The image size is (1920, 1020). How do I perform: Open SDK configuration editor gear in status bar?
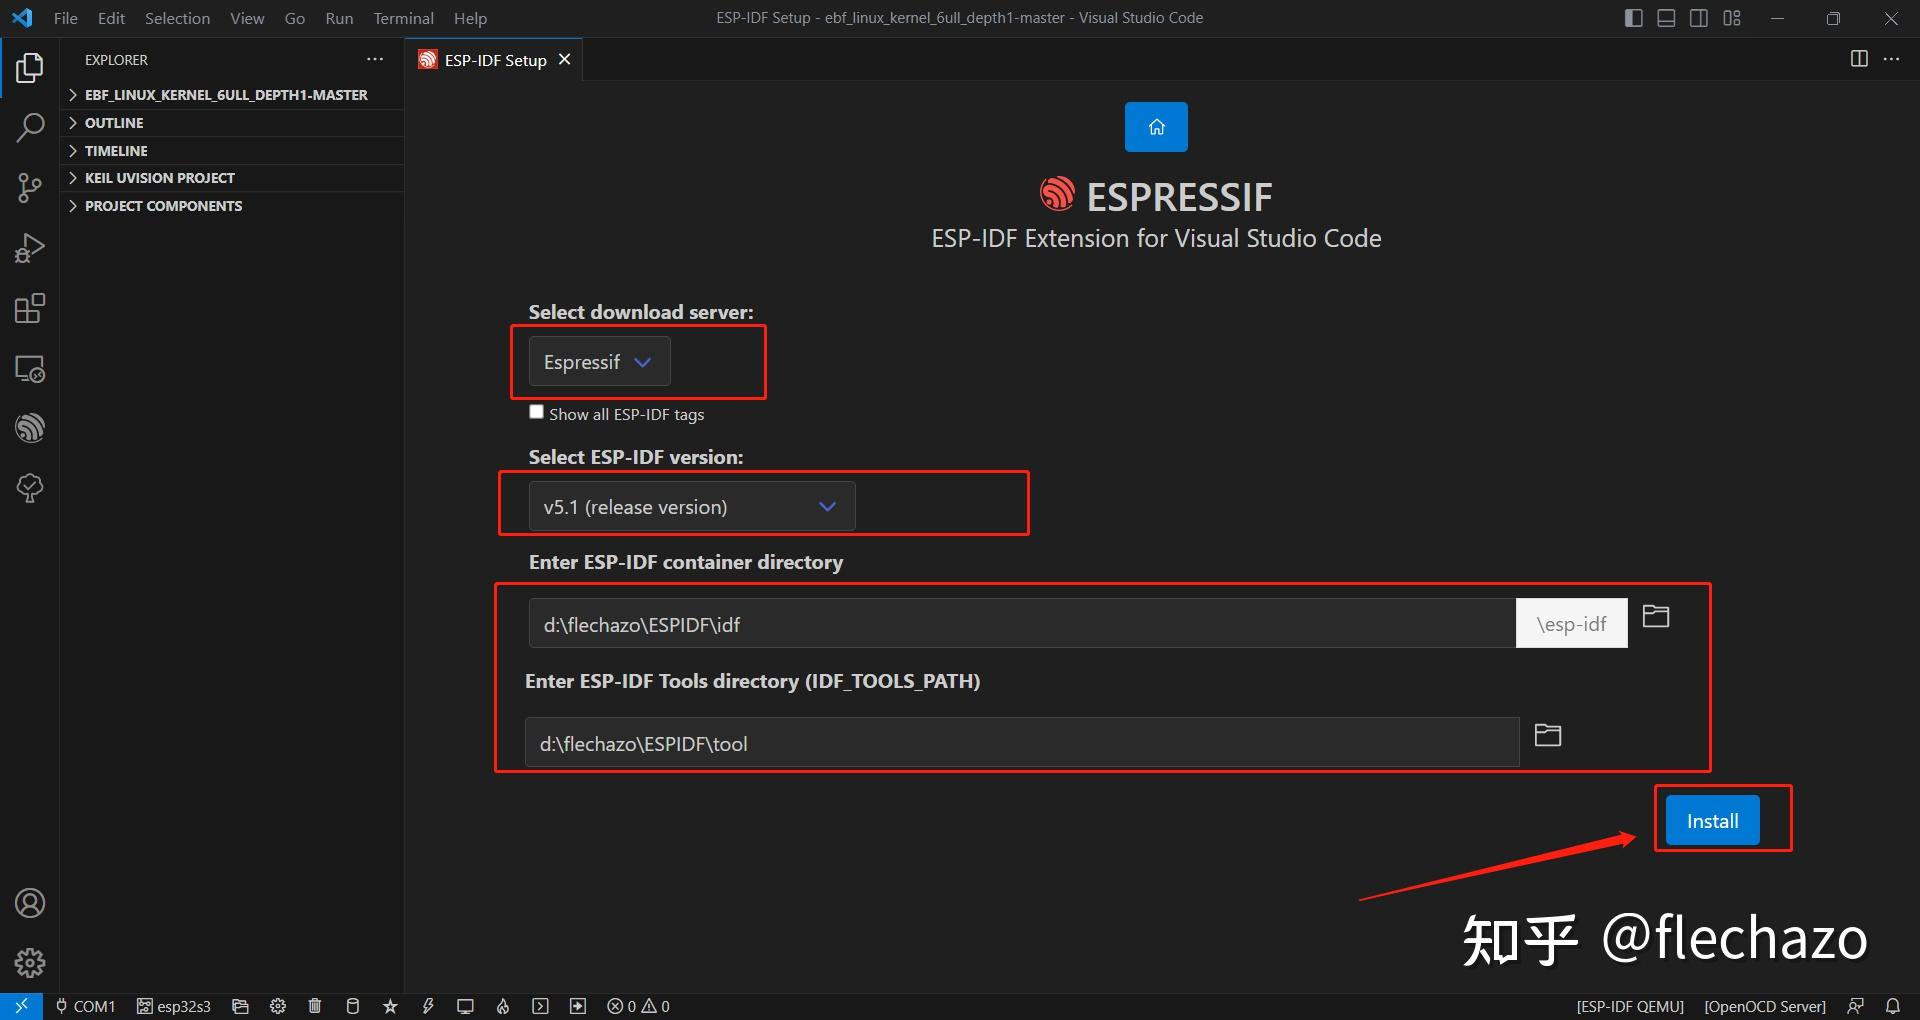pos(278,1006)
